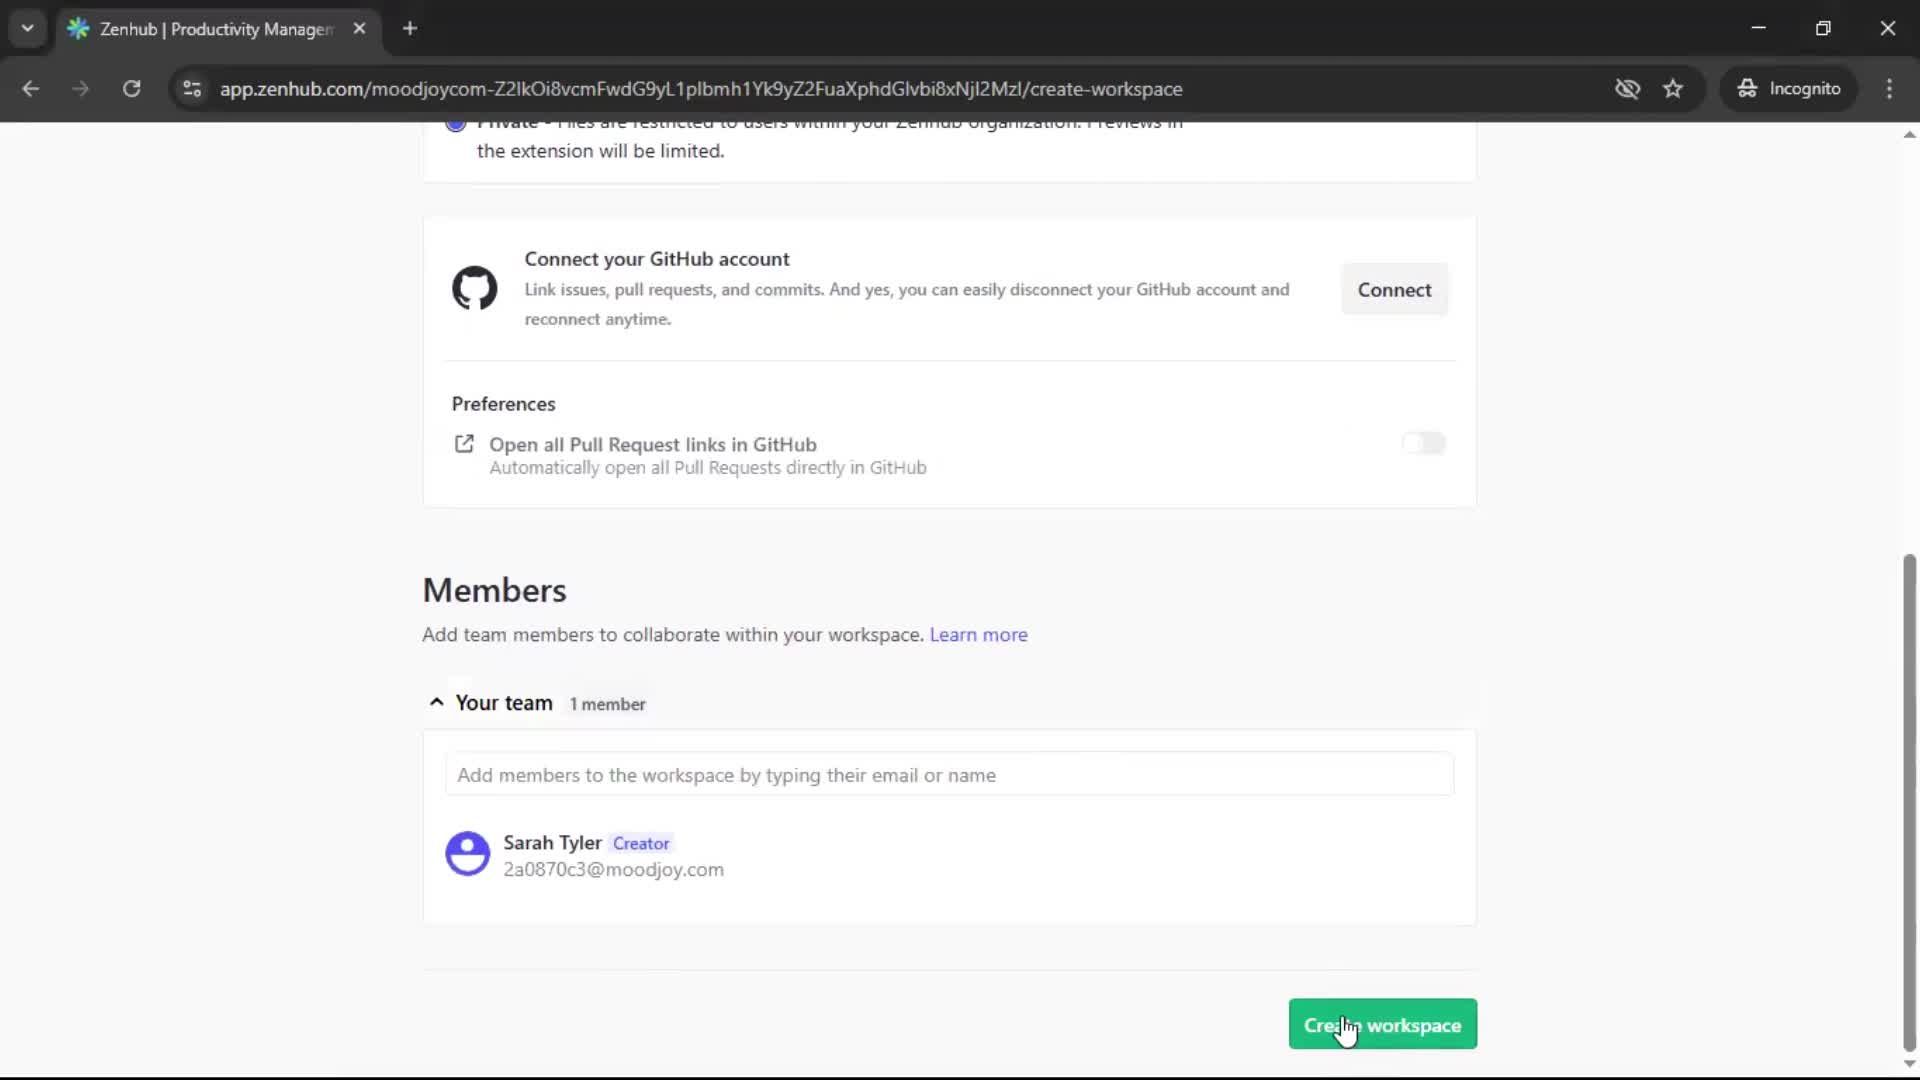This screenshot has height=1080, width=1920.
Task: Click the forward navigation arrow
Action: [80, 89]
